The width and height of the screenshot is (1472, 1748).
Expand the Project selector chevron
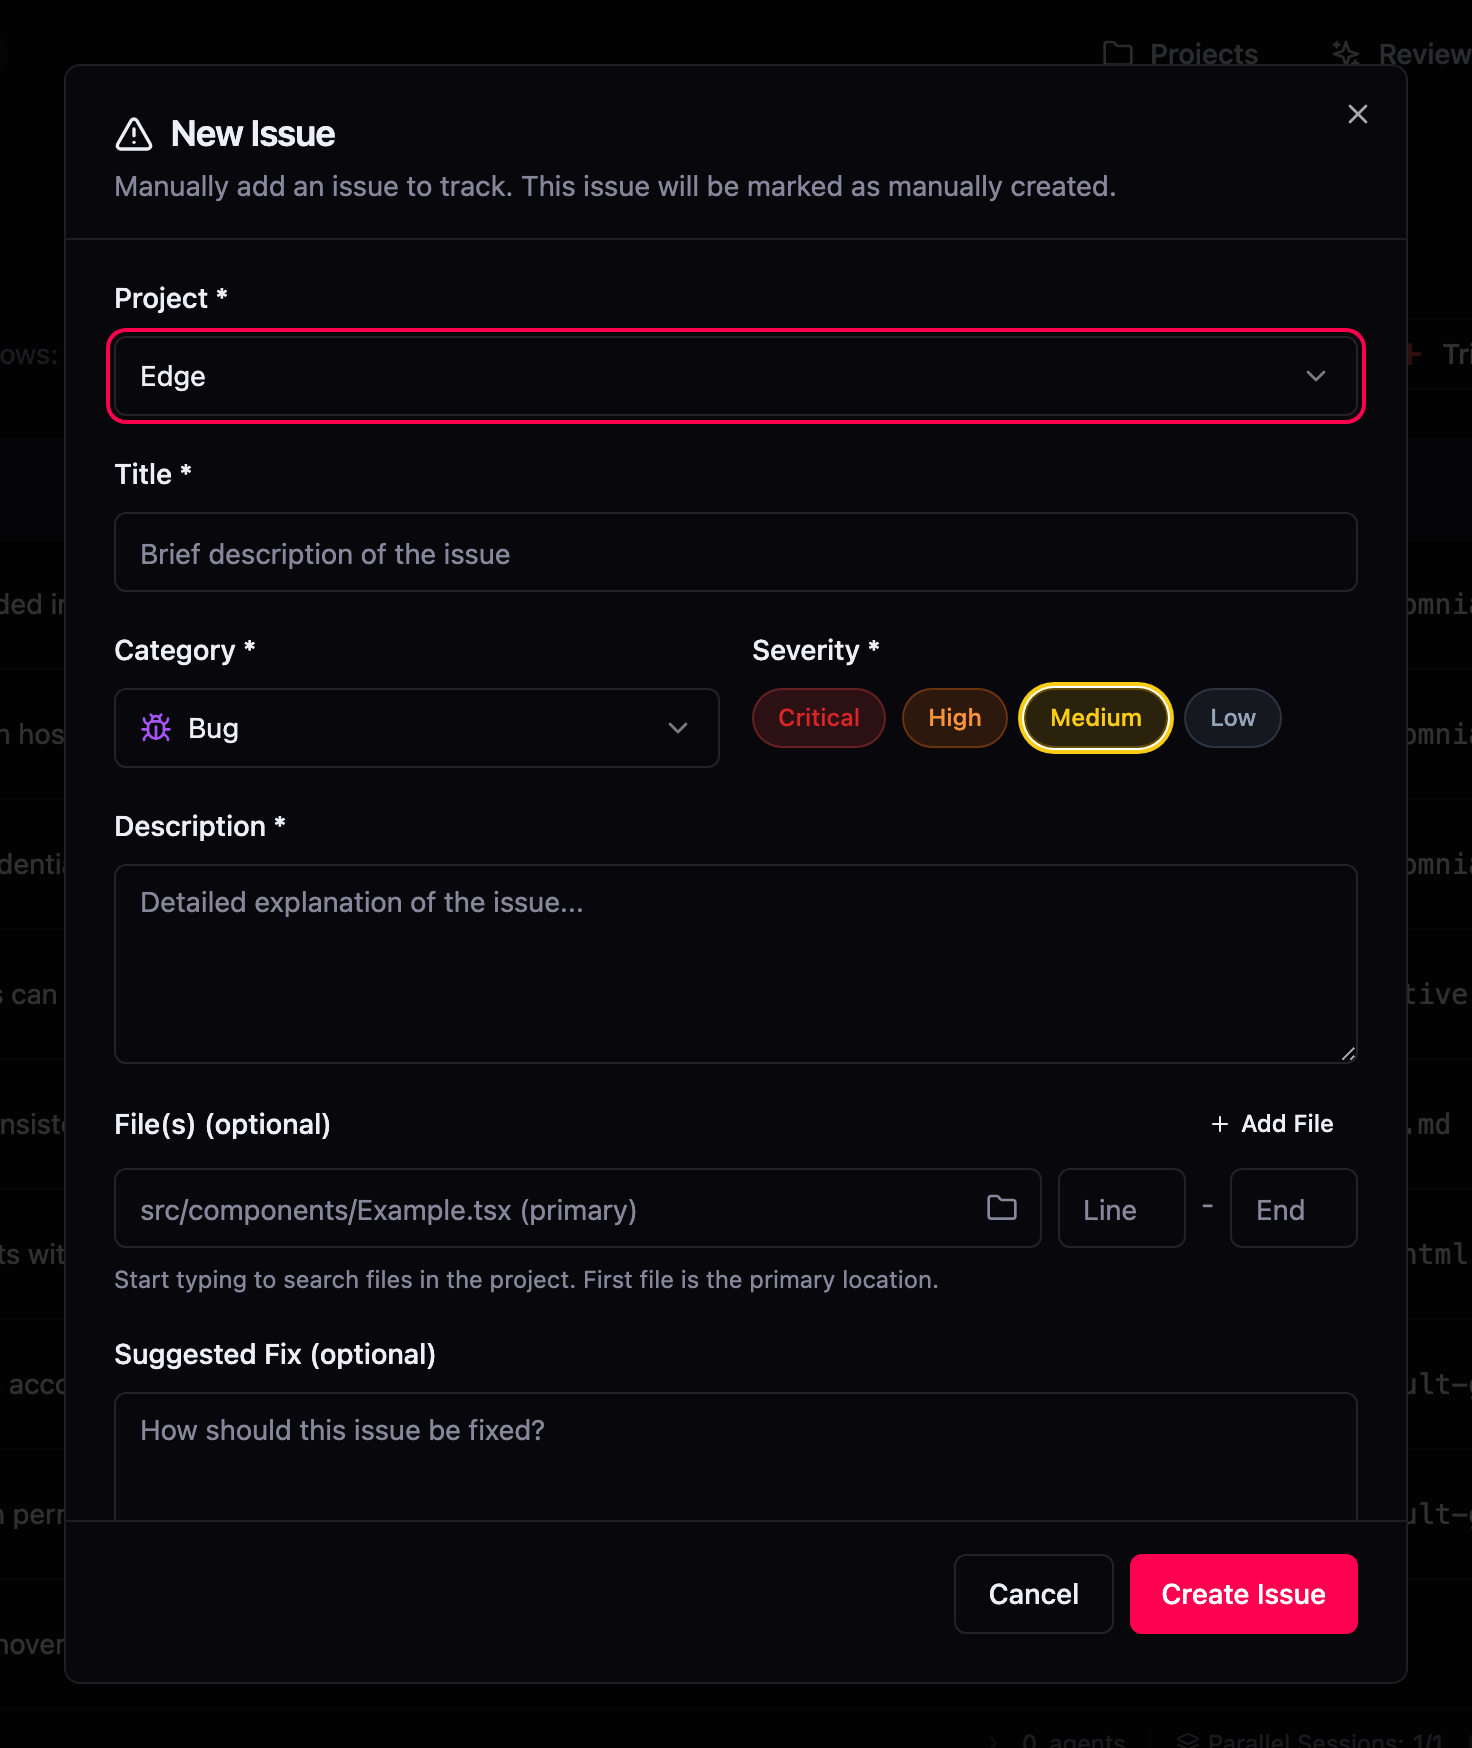click(1315, 377)
